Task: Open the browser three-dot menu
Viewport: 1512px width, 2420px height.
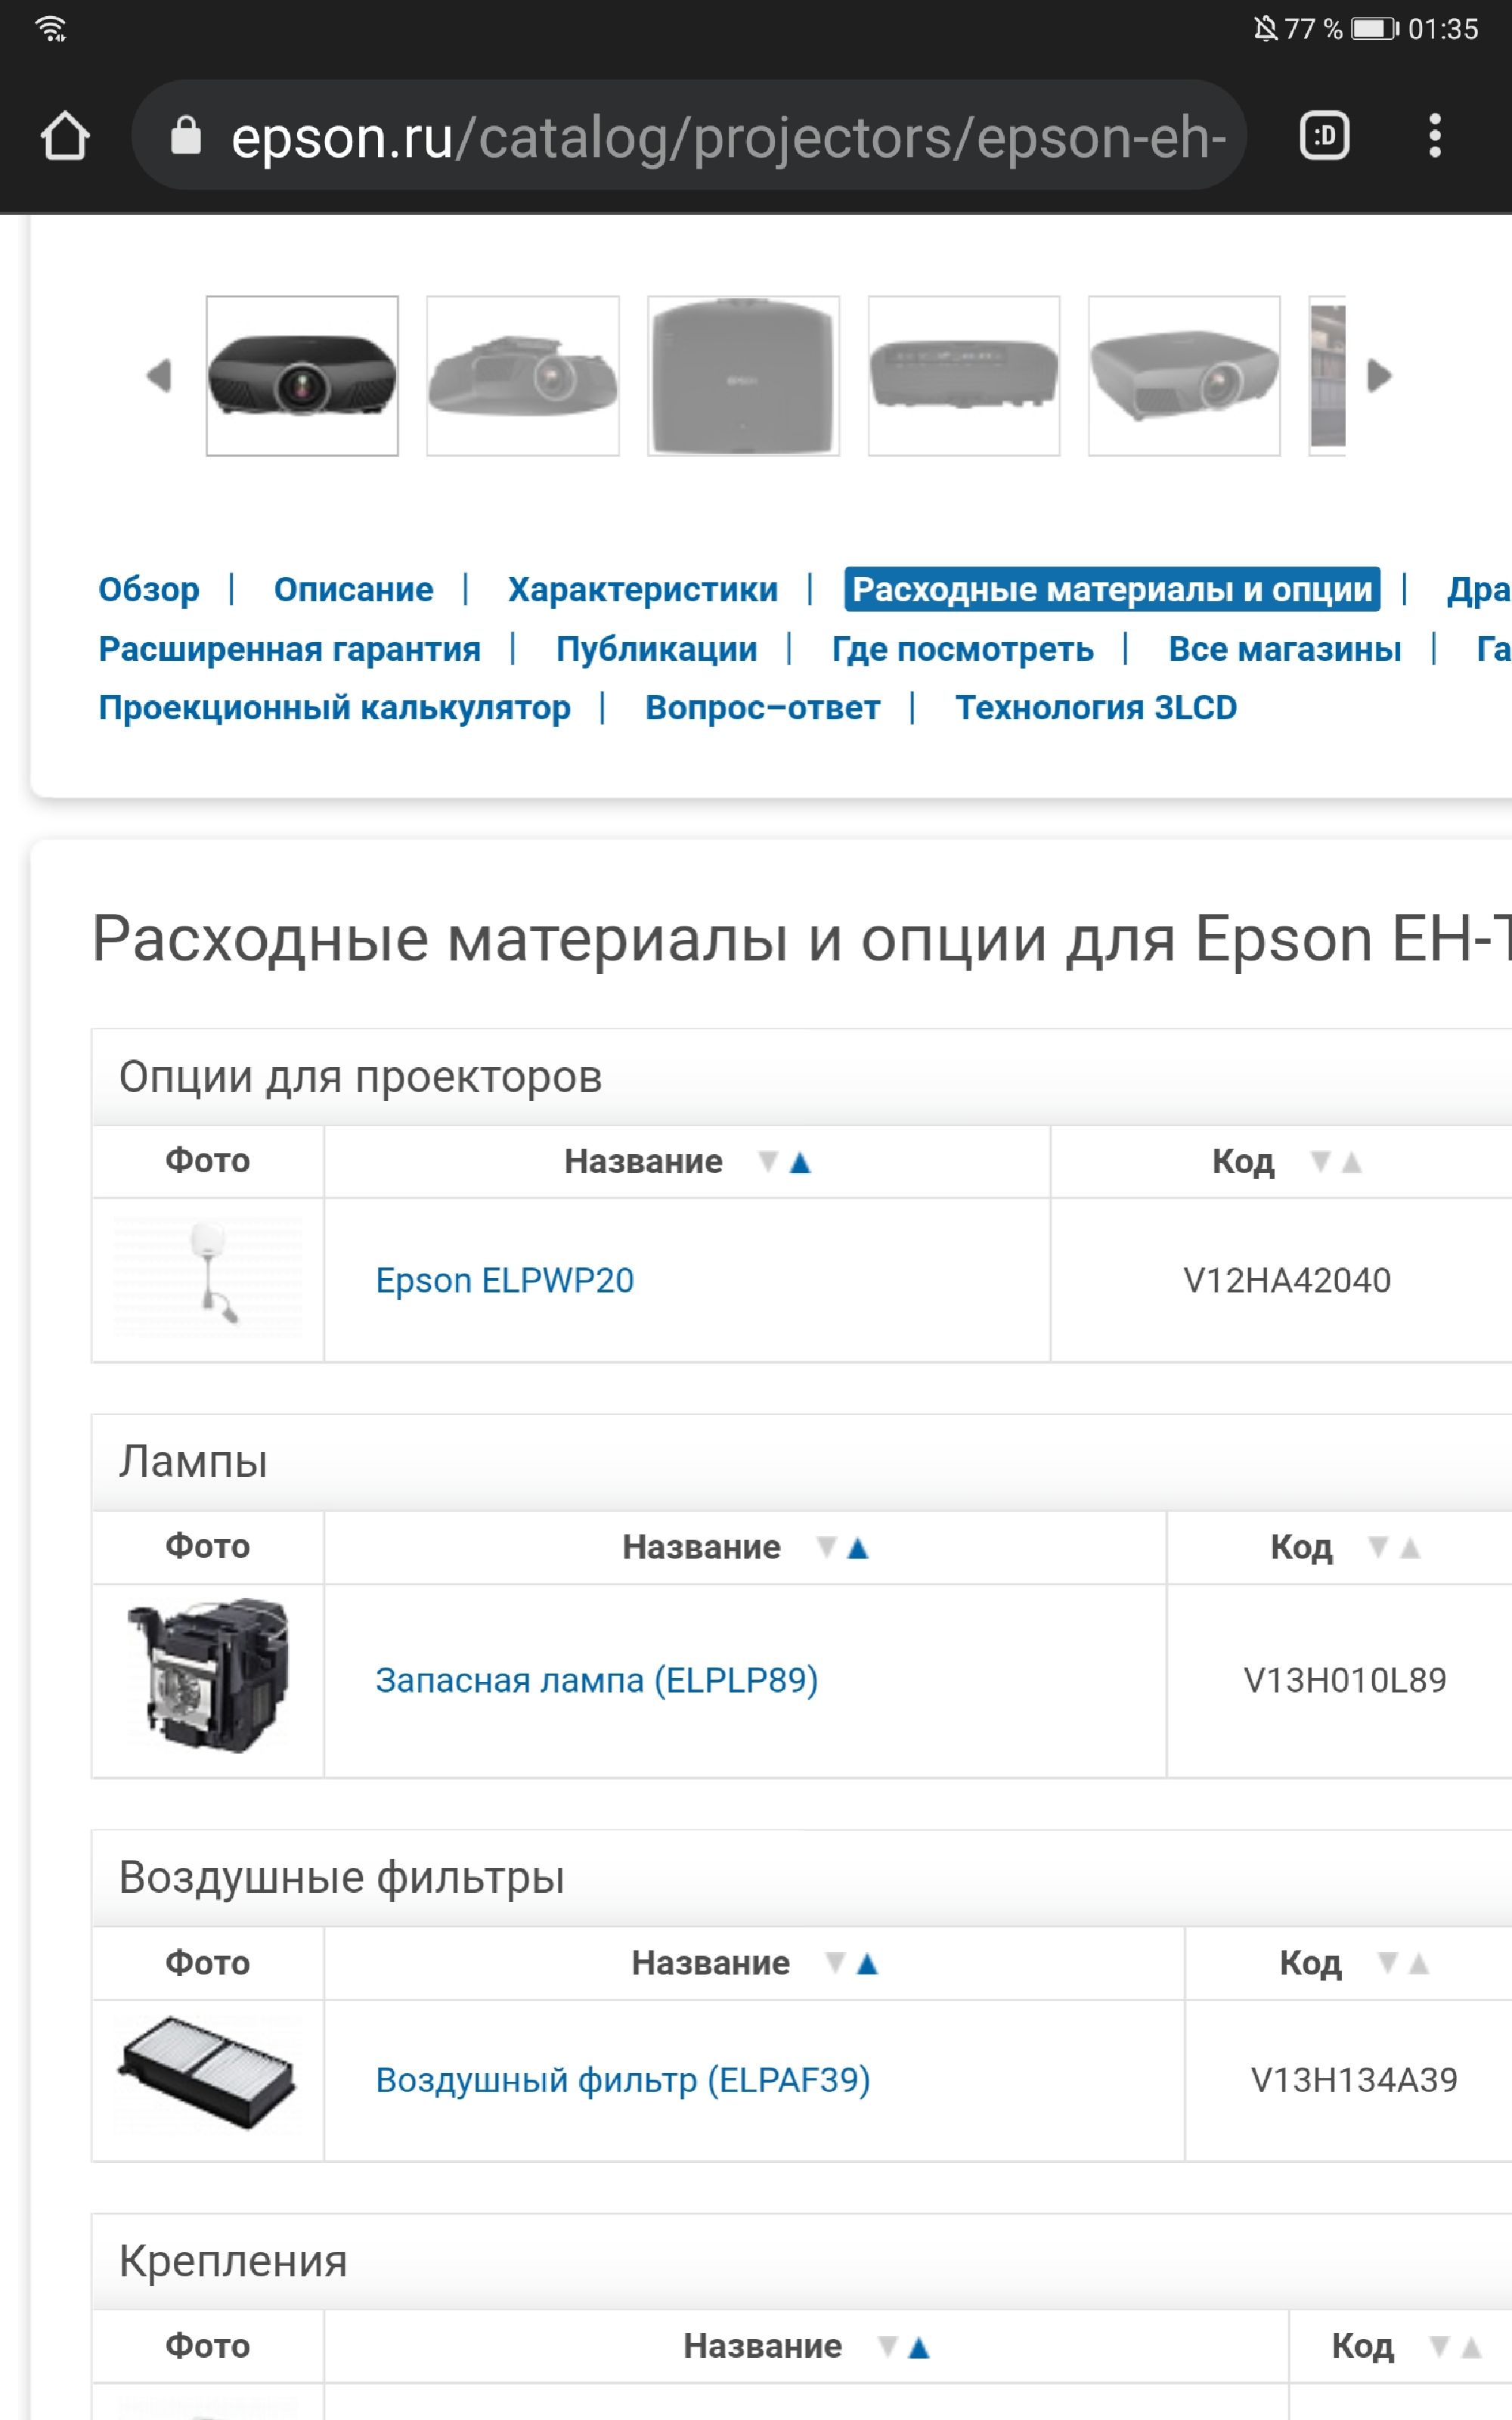Action: tap(1434, 136)
